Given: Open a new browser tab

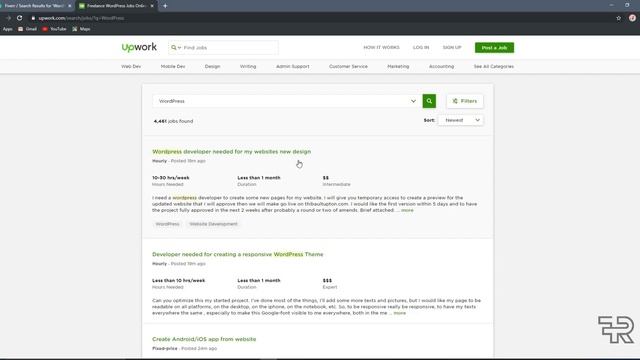Looking at the screenshot, I should tap(165, 6).
